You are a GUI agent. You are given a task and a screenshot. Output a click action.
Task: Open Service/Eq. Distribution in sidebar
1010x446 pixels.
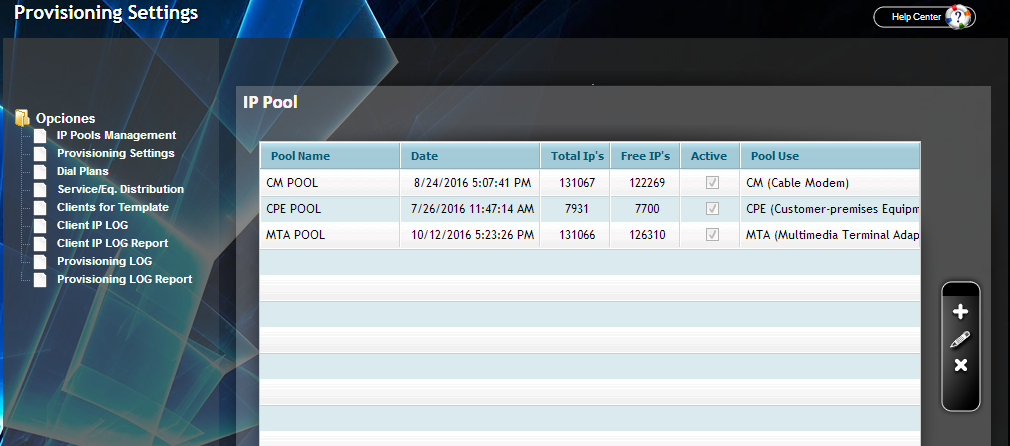(x=120, y=190)
